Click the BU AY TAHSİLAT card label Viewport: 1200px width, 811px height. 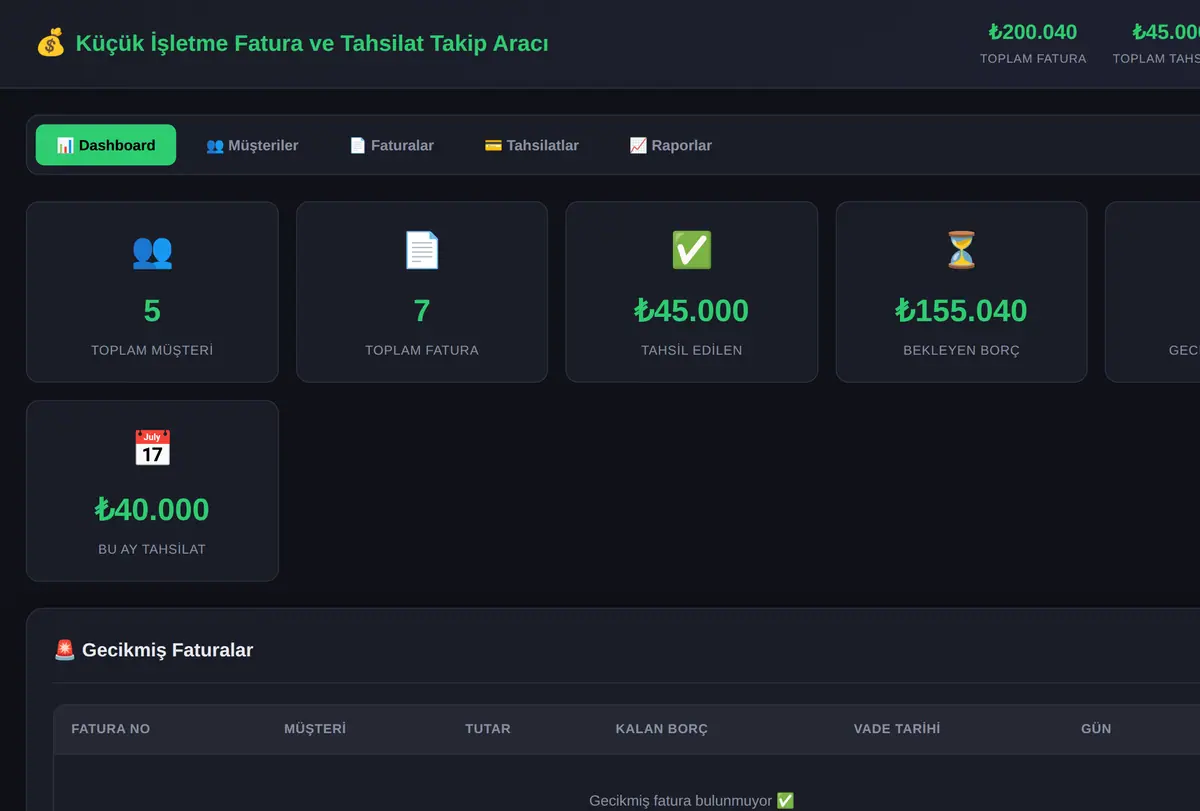(152, 550)
